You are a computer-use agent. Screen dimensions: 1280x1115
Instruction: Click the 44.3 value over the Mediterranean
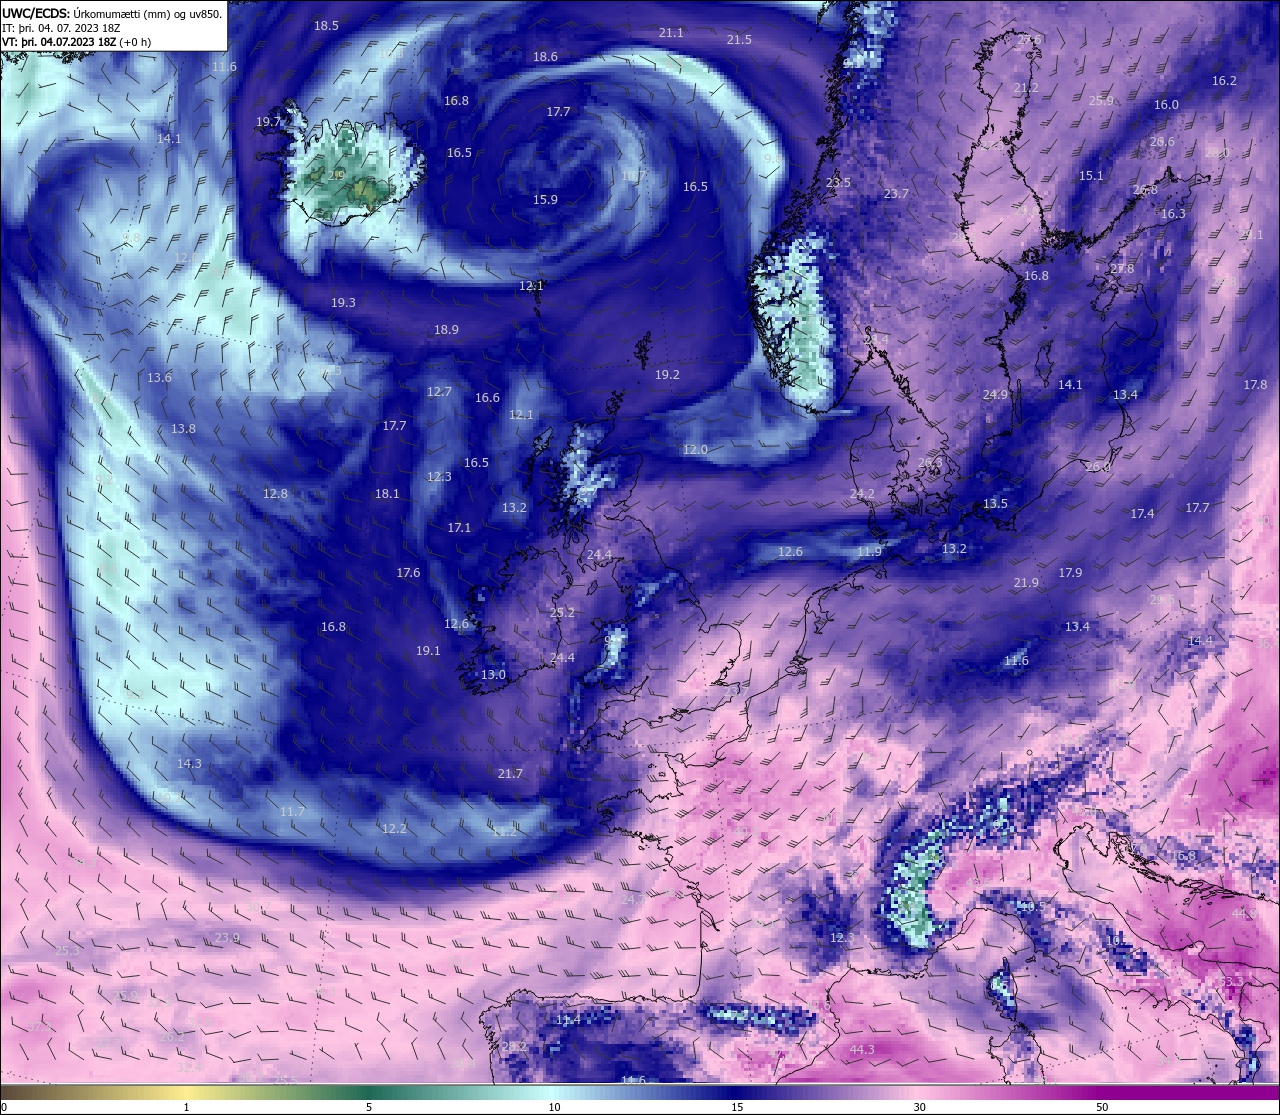click(x=861, y=1050)
